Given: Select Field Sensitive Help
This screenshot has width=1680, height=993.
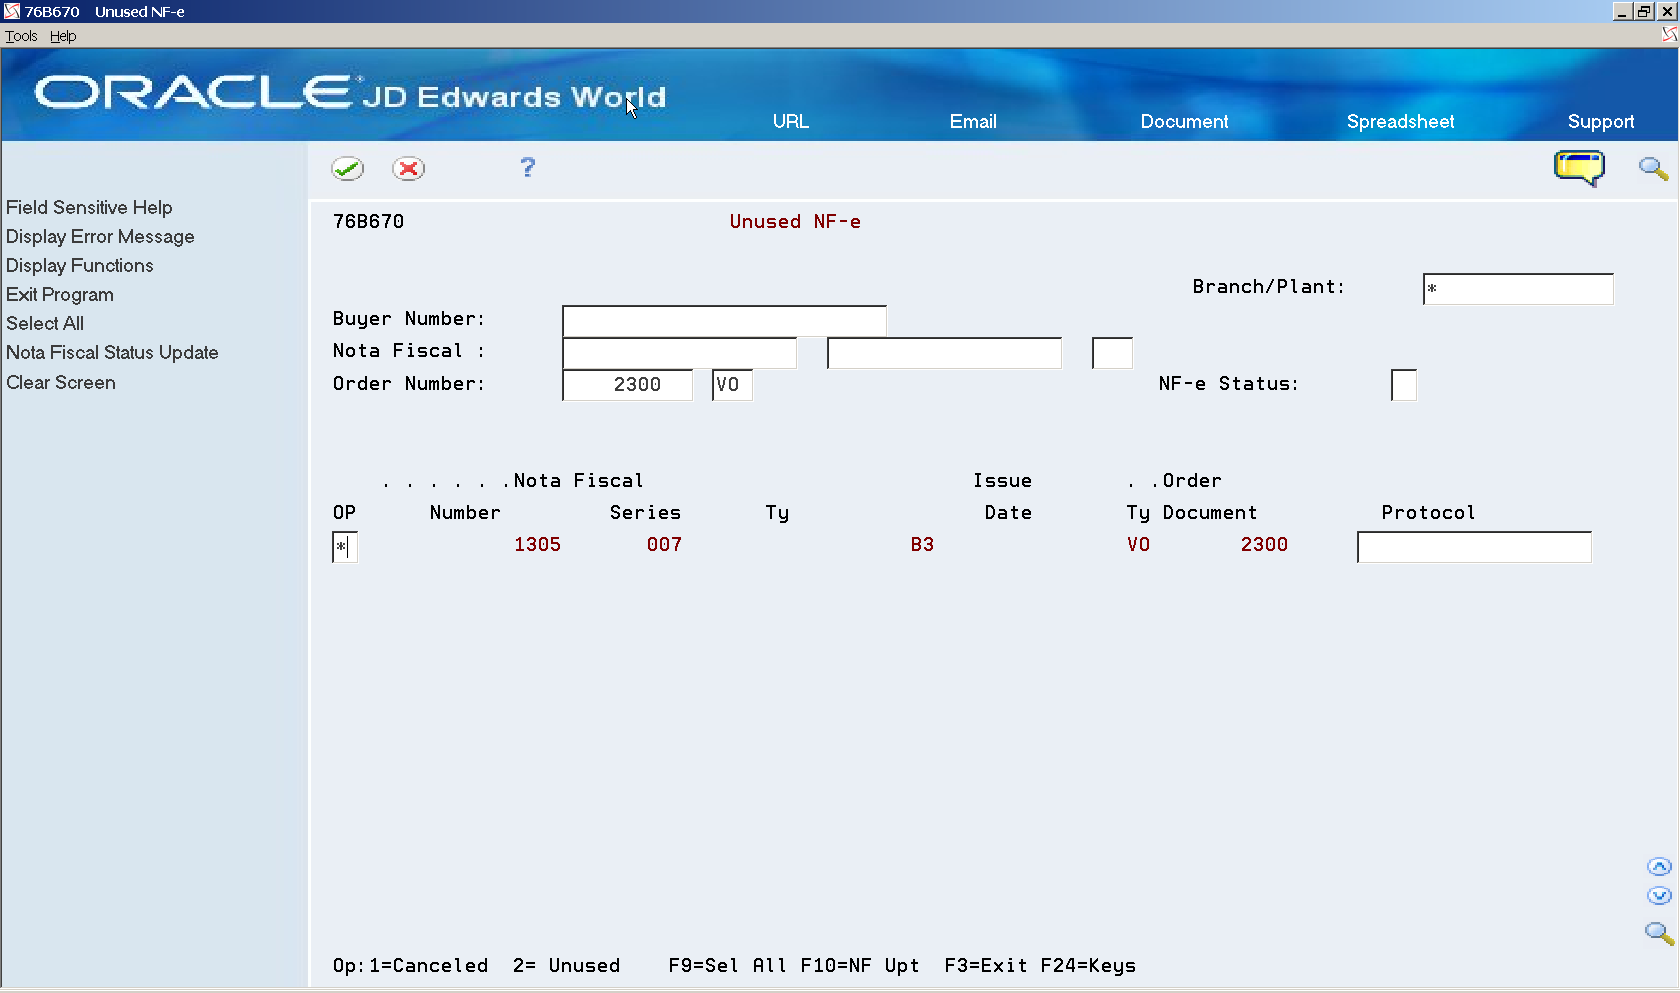Looking at the screenshot, I should pos(89,207).
